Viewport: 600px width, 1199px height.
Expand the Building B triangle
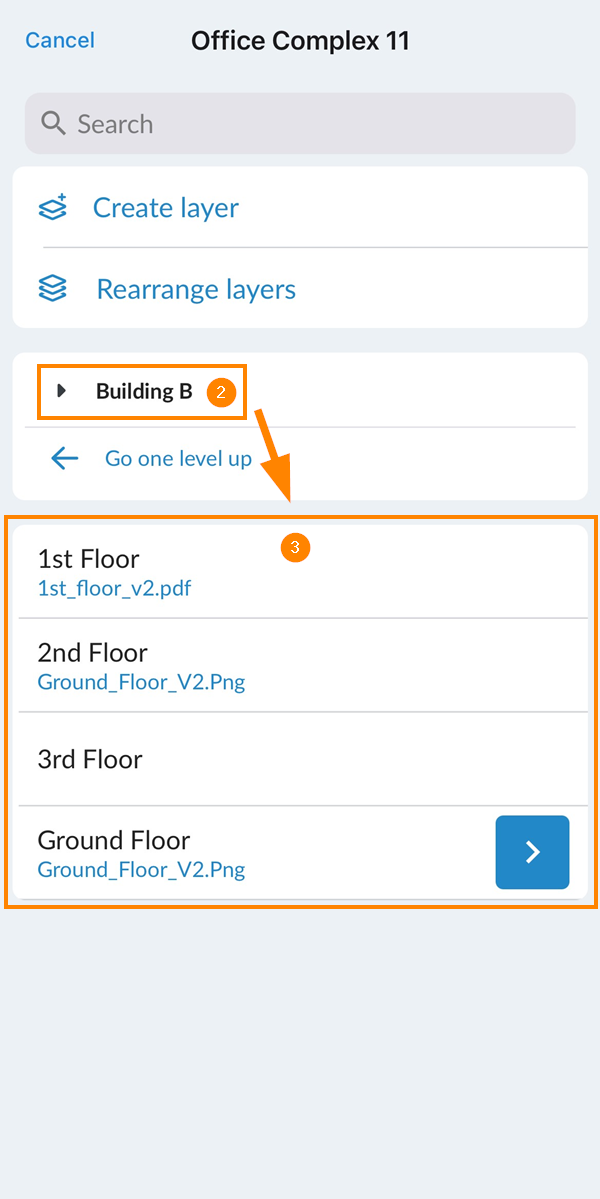[x=62, y=391]
